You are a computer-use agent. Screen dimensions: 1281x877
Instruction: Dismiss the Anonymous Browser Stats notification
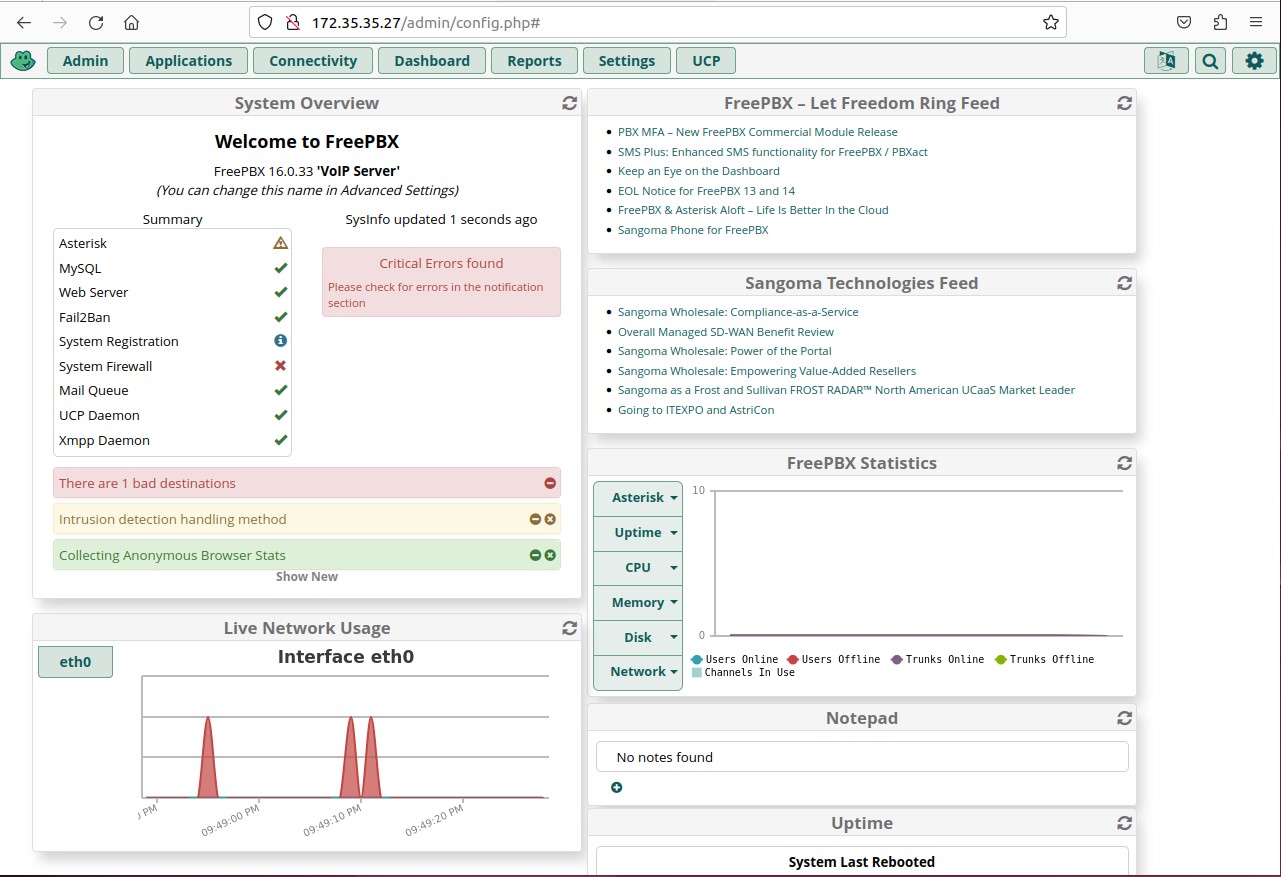550,555
